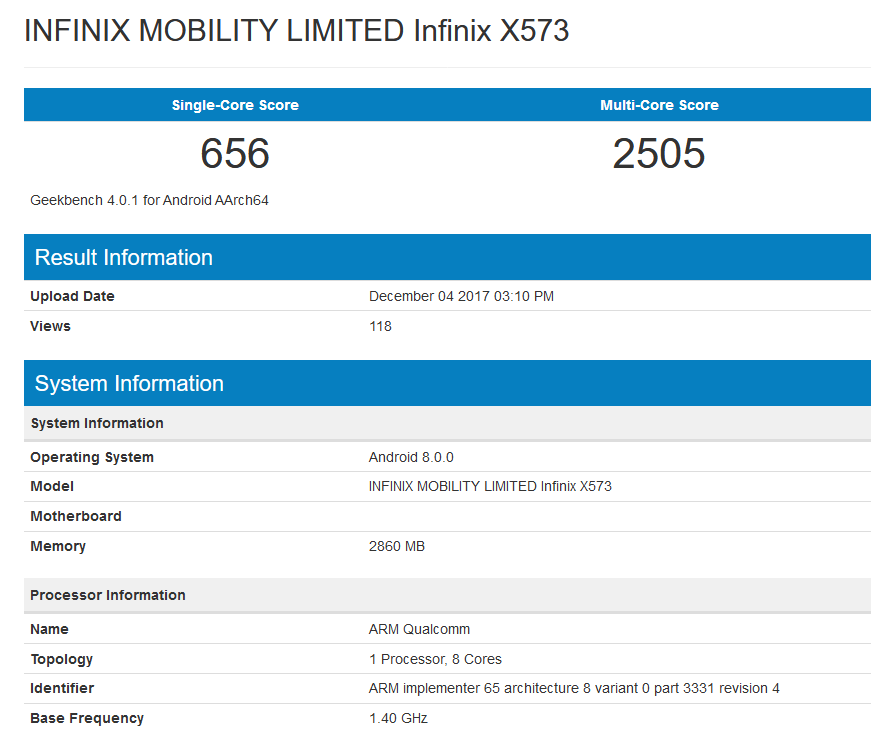
Task: Select the processor 'Name' label
Action: [x=49, y=629]
